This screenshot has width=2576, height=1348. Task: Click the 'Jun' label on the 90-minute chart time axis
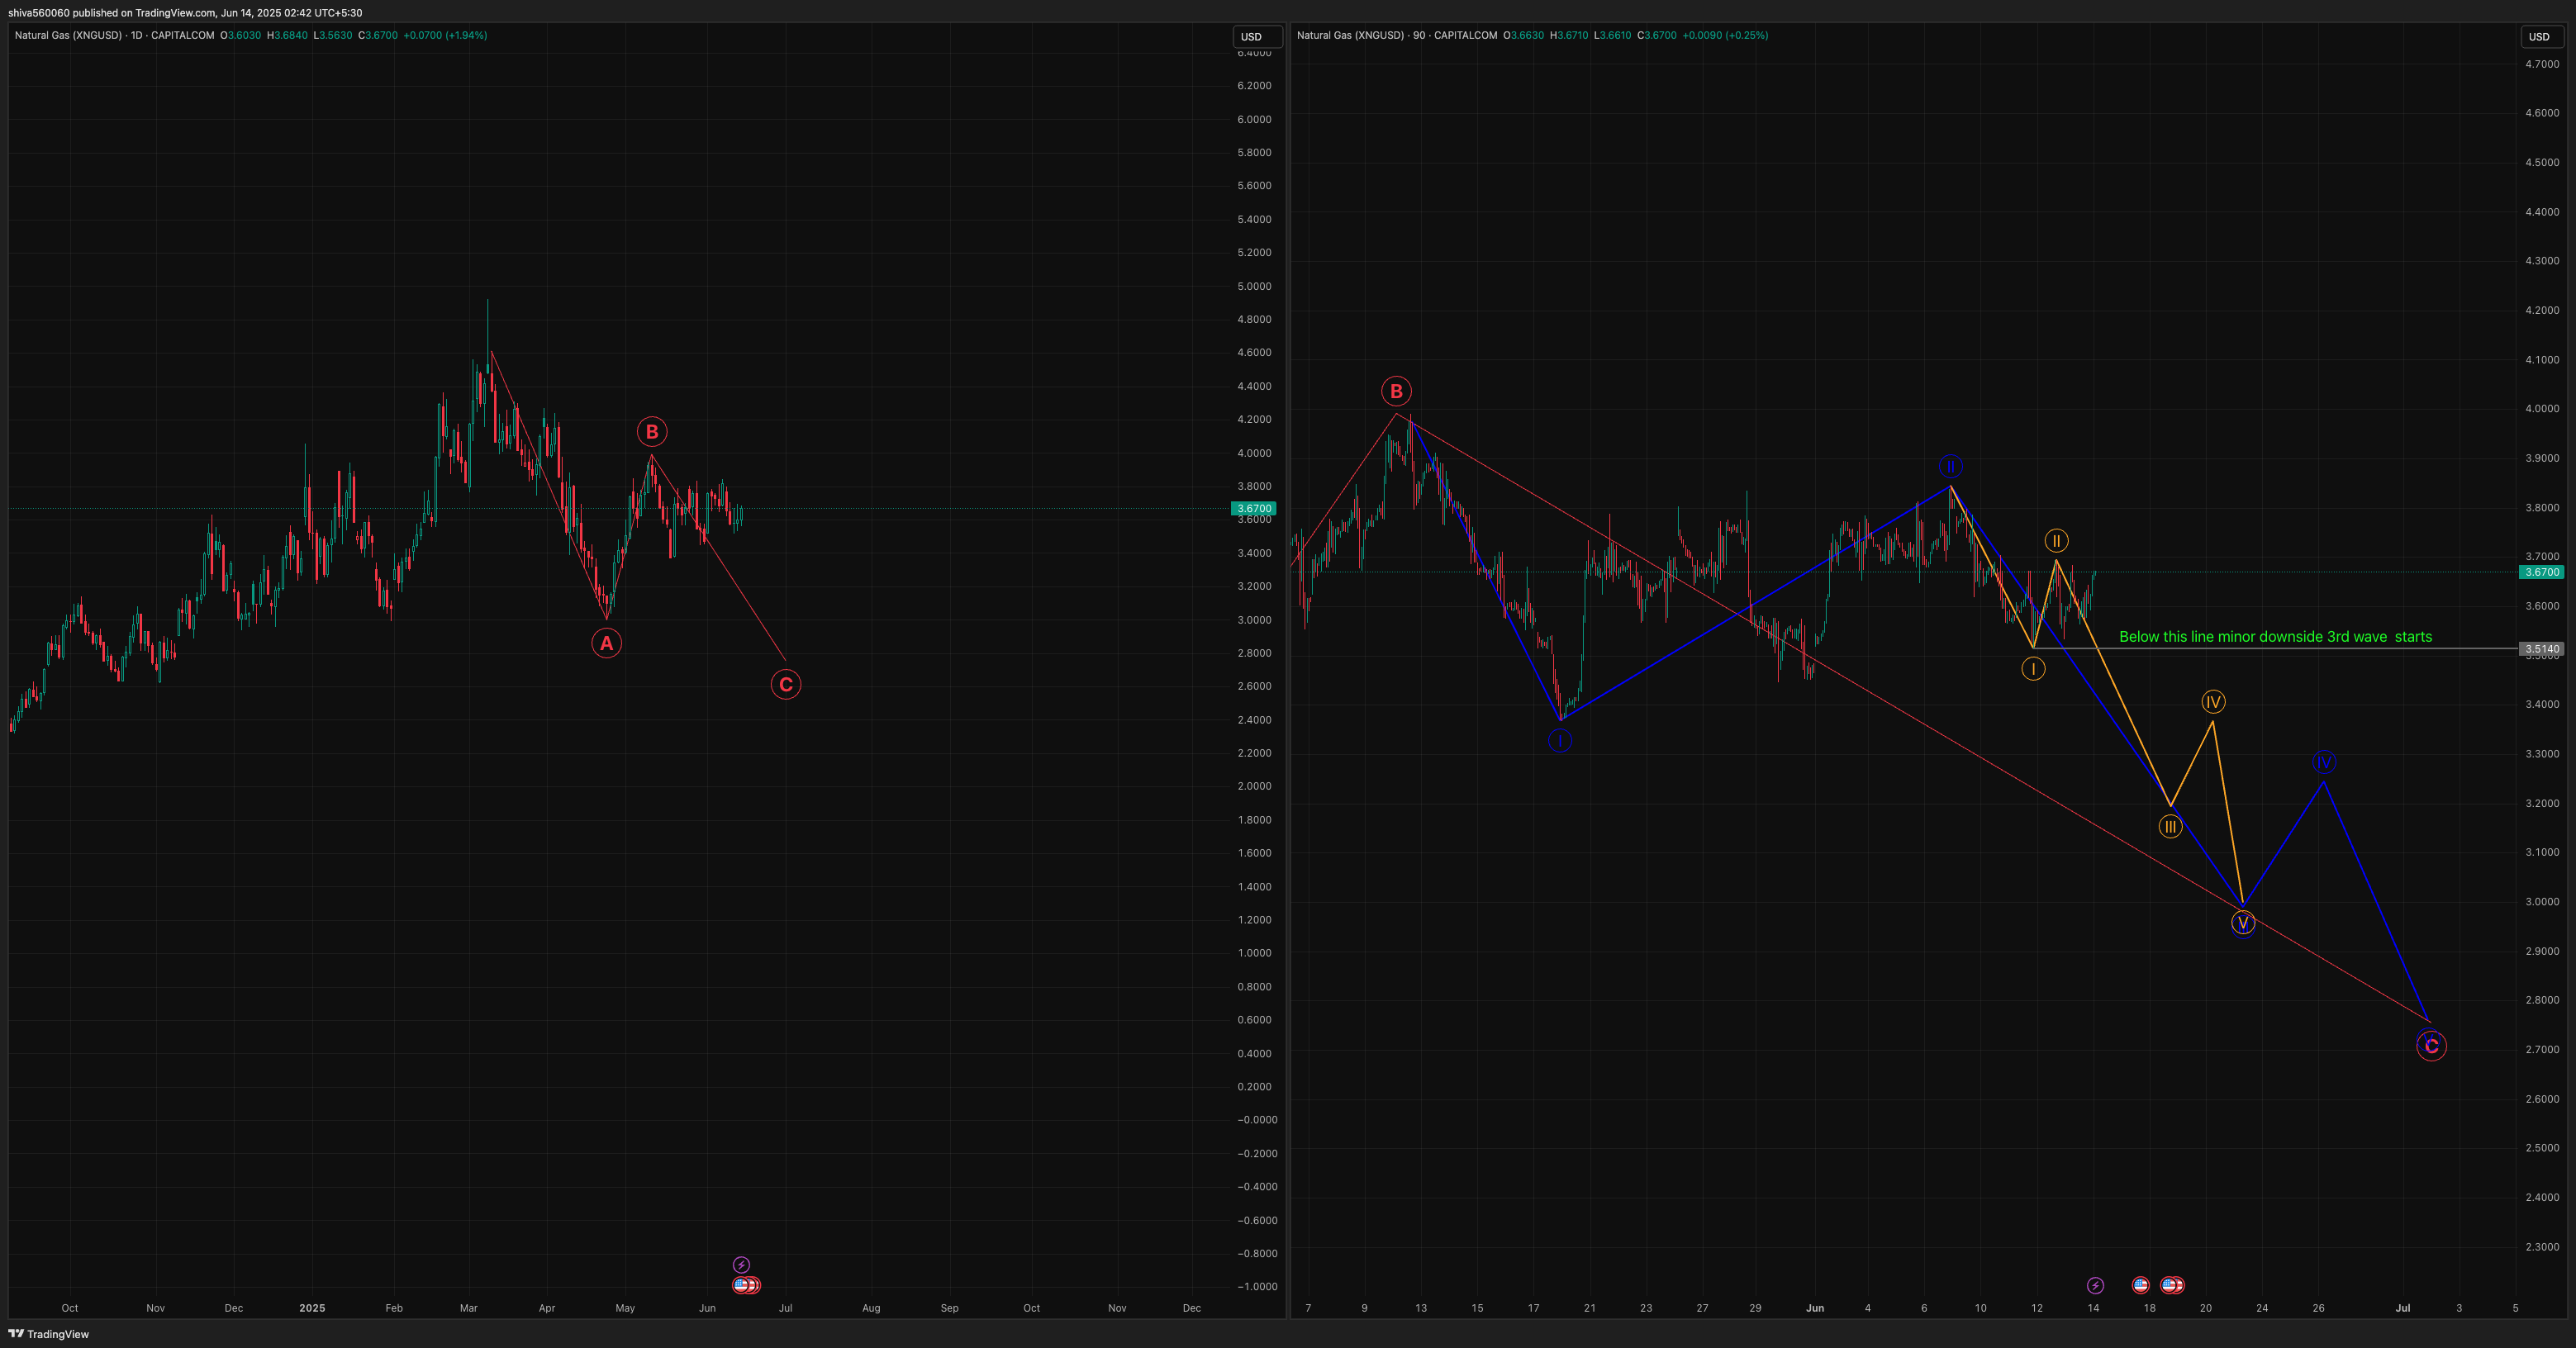pos(1815,1308)
